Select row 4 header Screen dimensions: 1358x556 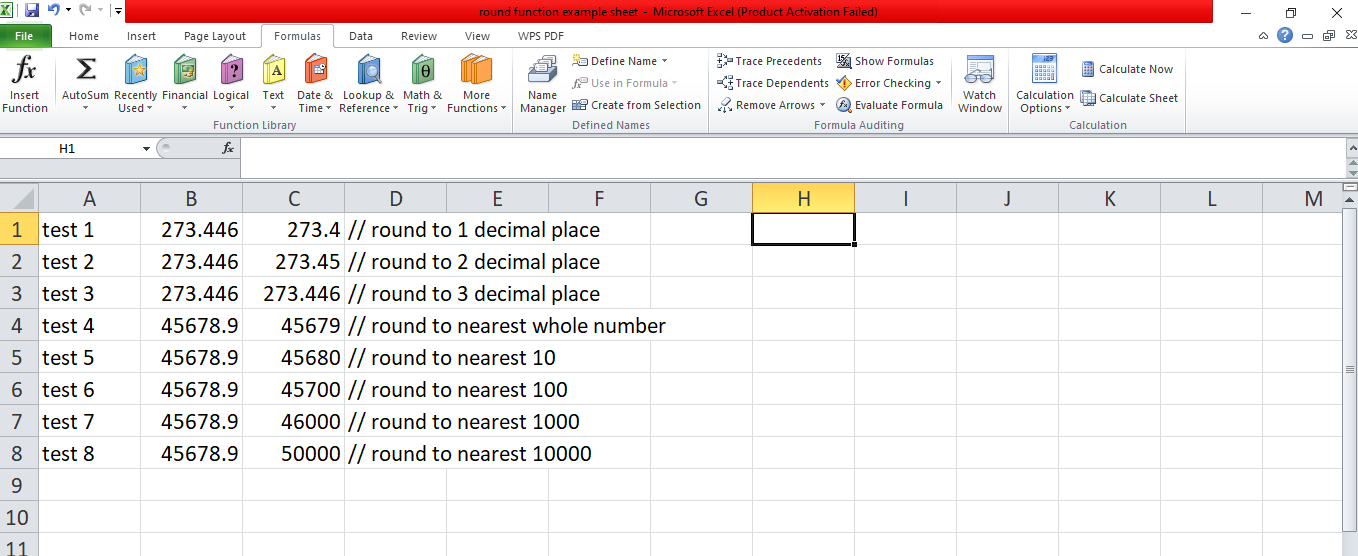(x=19, y=325)
